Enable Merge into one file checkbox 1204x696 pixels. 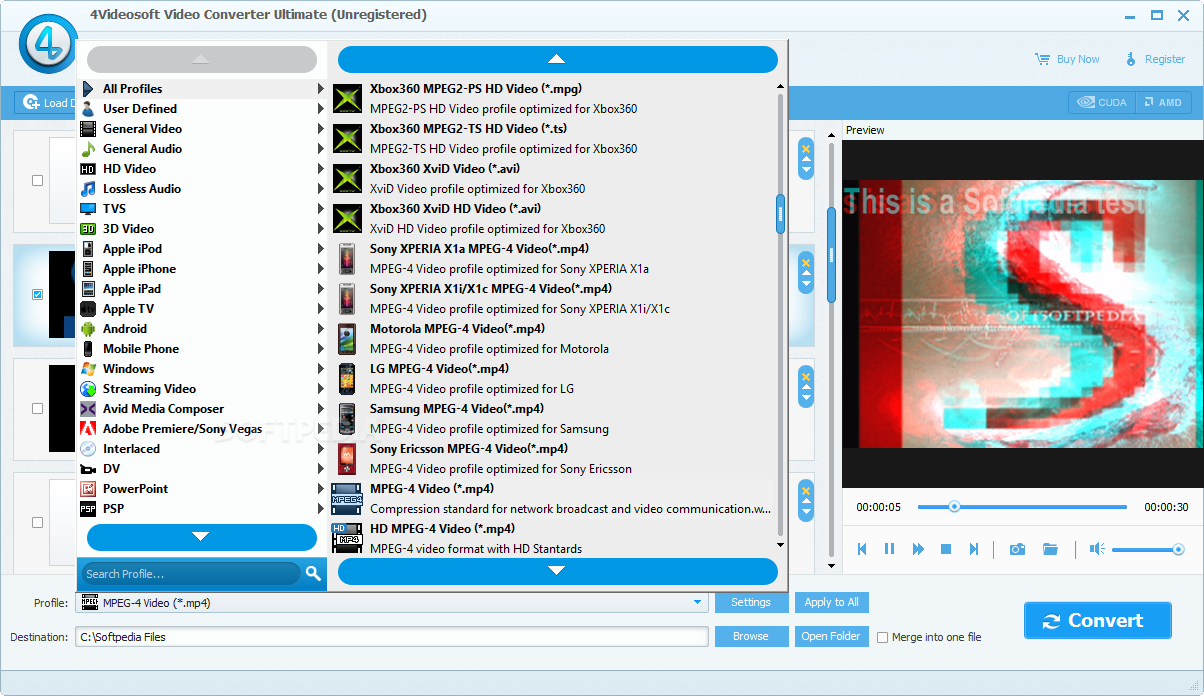click(x=882, y=637)
